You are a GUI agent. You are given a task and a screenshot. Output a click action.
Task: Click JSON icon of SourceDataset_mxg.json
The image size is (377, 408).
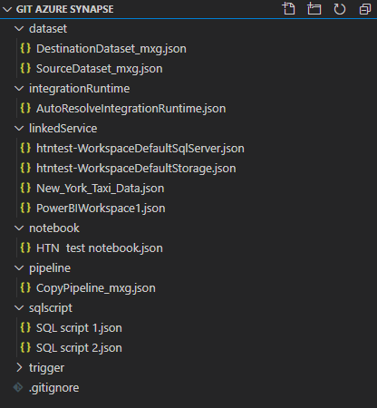pyautogui.click(x=26, y=68)
